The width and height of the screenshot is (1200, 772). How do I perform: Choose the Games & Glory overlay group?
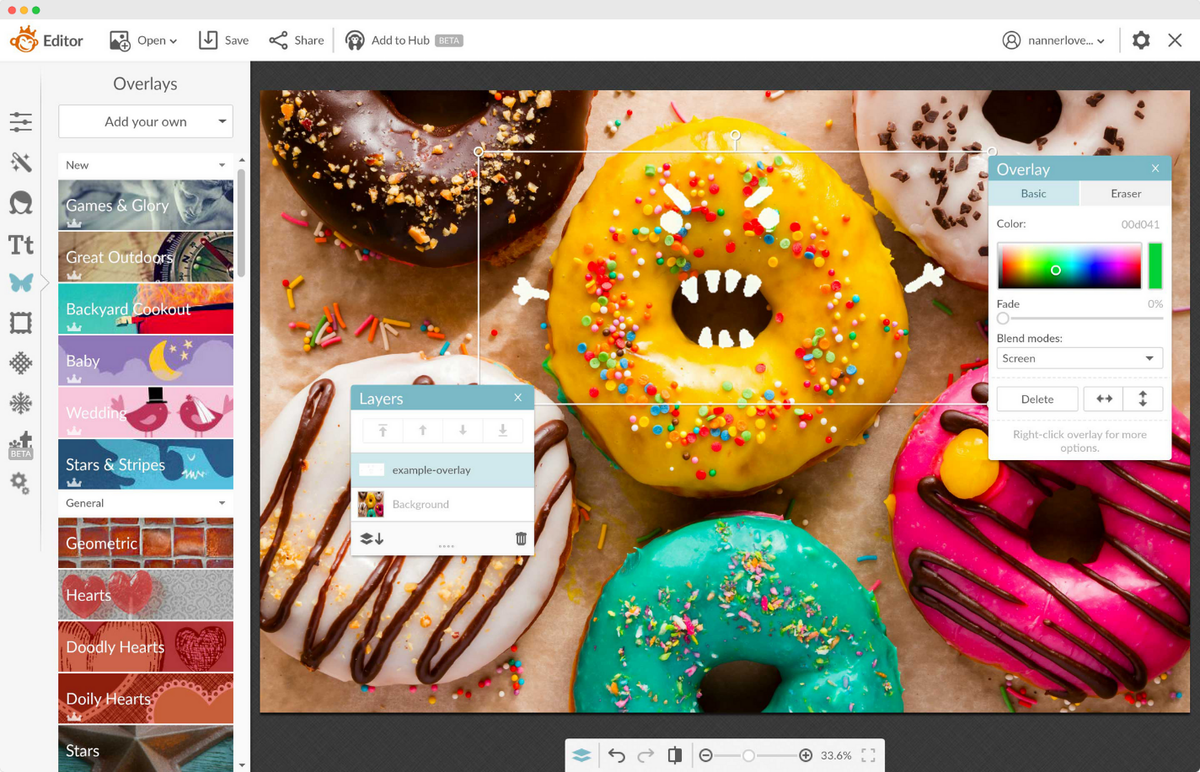tap(146, 205)
